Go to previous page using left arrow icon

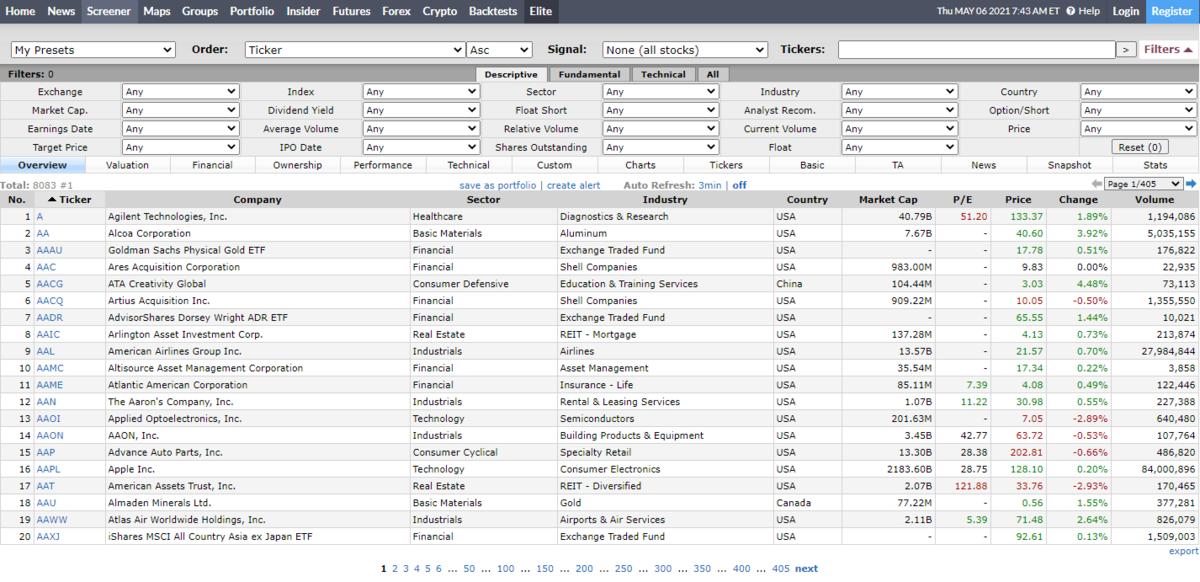point(1097,184)
